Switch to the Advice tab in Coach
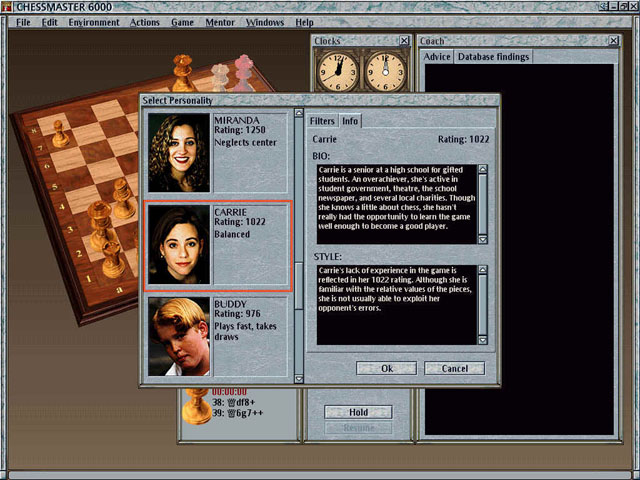This screenshot has height=480, width=640. [x=437, y=56]
